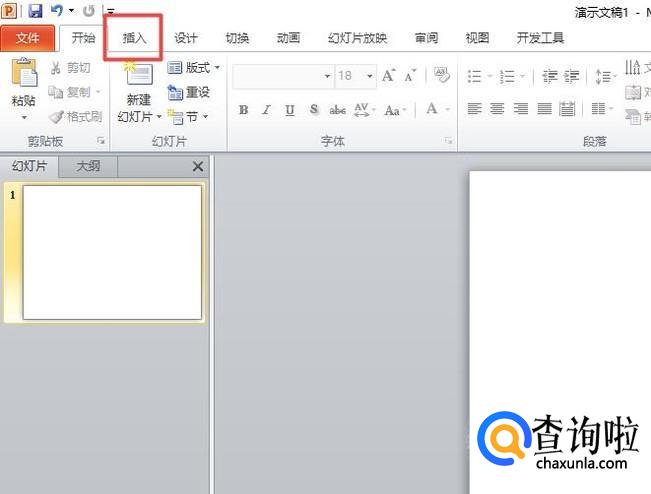Image resolution: width=651 pixels, height=494 pixels.
Task: Open the Aa change case menu
Action: (x=395, y=110)
